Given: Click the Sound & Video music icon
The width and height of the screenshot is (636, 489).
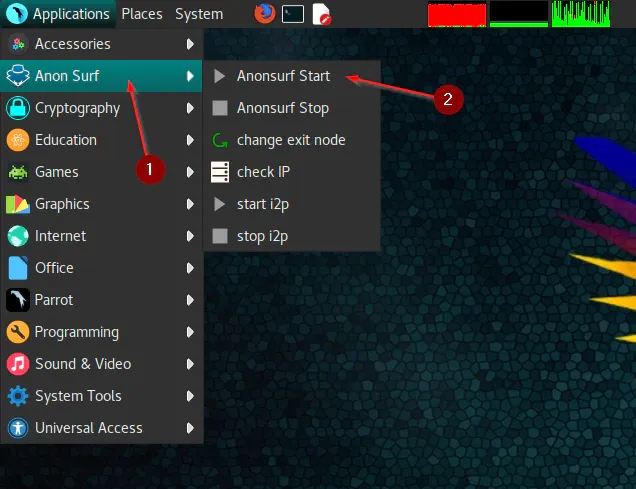Looking at the screenshot, I should (18, 364).
